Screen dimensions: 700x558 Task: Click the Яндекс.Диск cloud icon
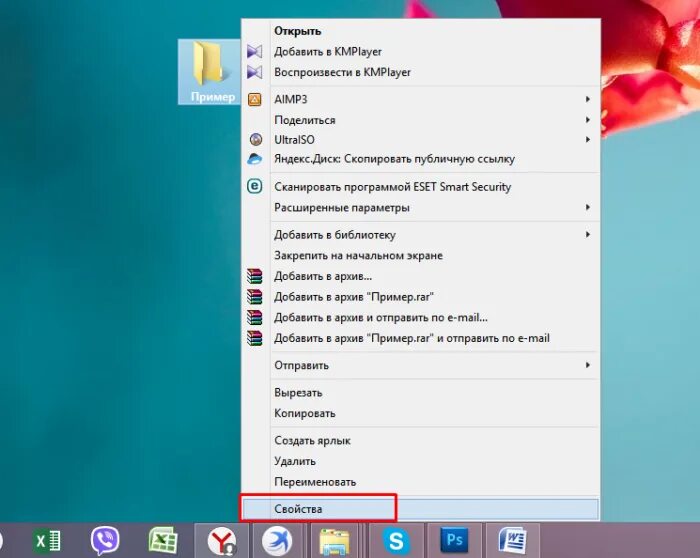pos(254,159)
